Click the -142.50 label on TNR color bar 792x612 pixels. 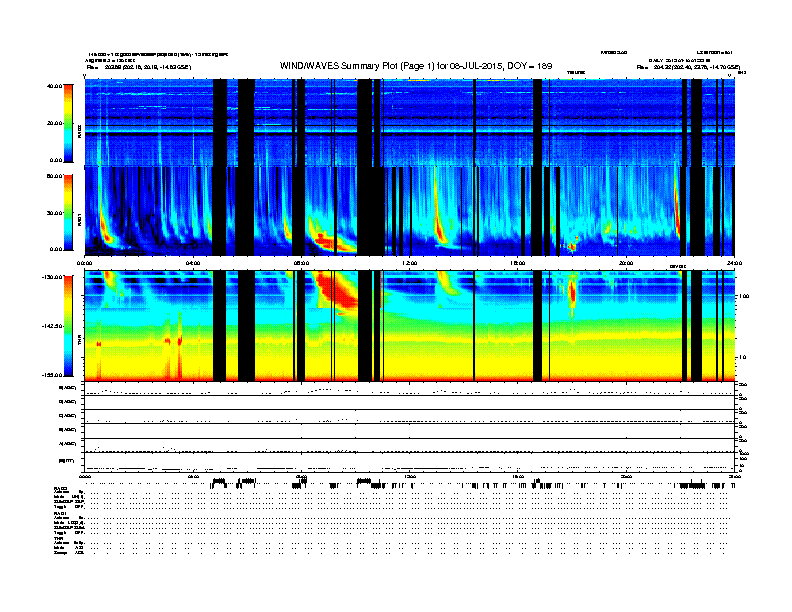[52, 326]
